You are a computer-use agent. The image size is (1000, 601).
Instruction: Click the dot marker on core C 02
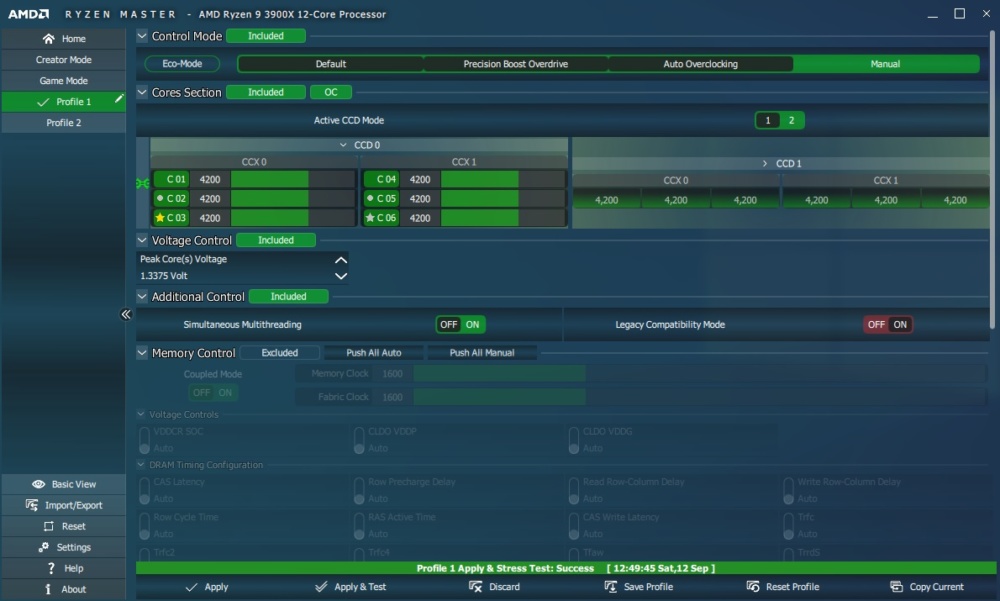[159, 198]
